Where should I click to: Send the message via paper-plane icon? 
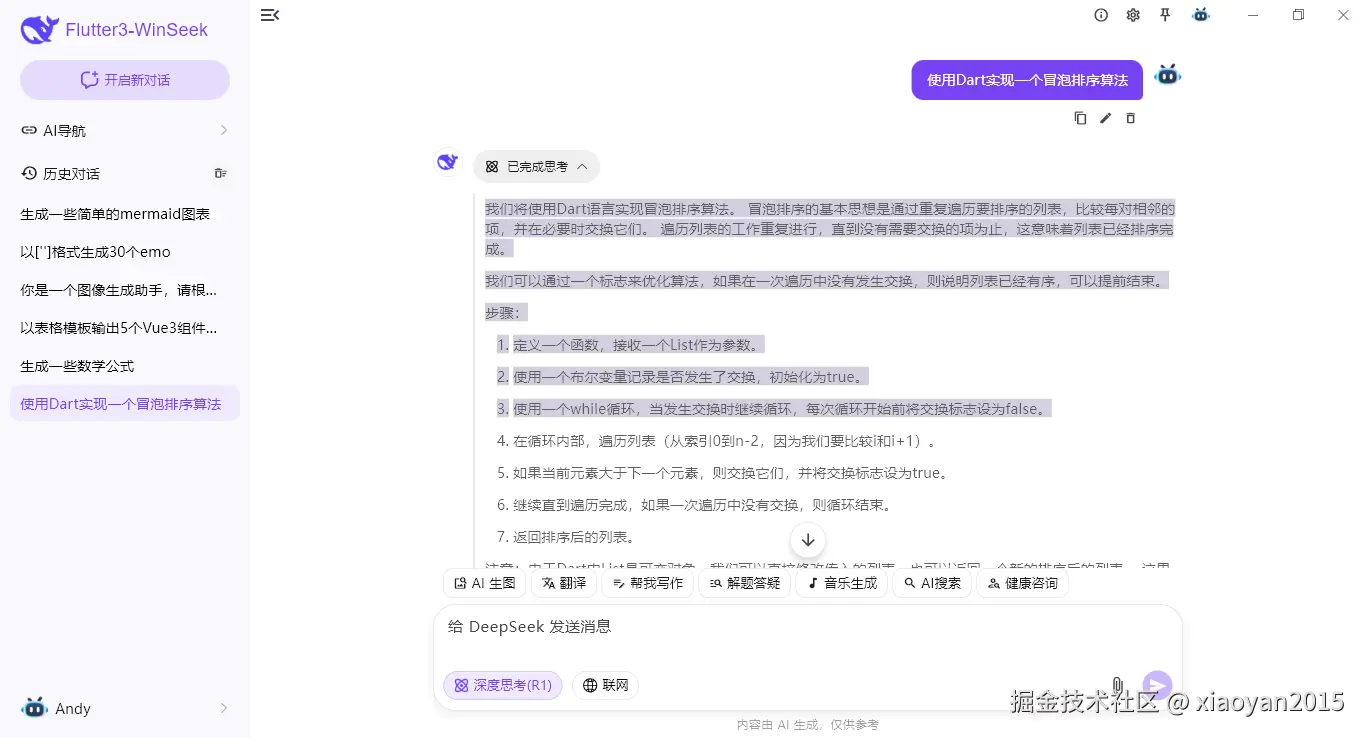tap(1156, 685)
